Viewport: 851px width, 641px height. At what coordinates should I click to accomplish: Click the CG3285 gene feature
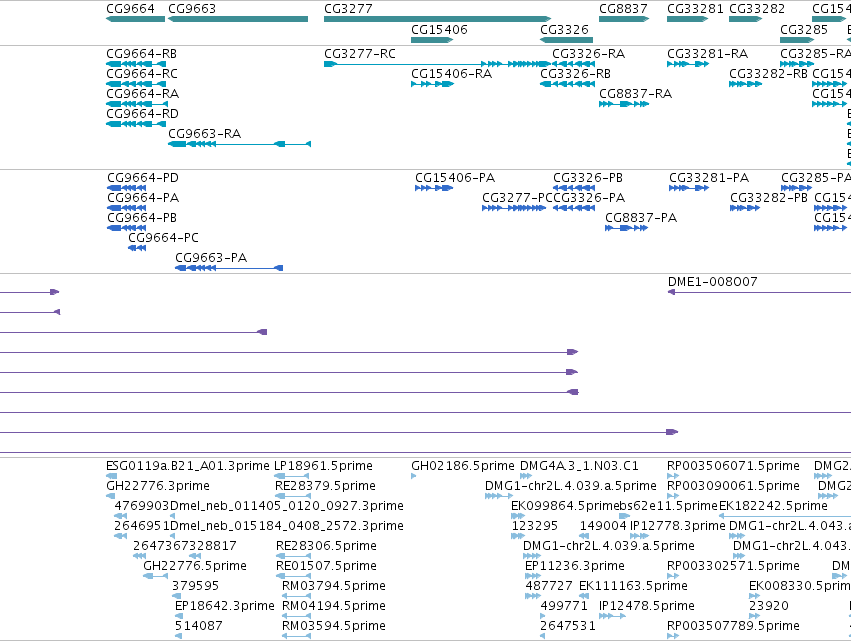click(797, 40)
